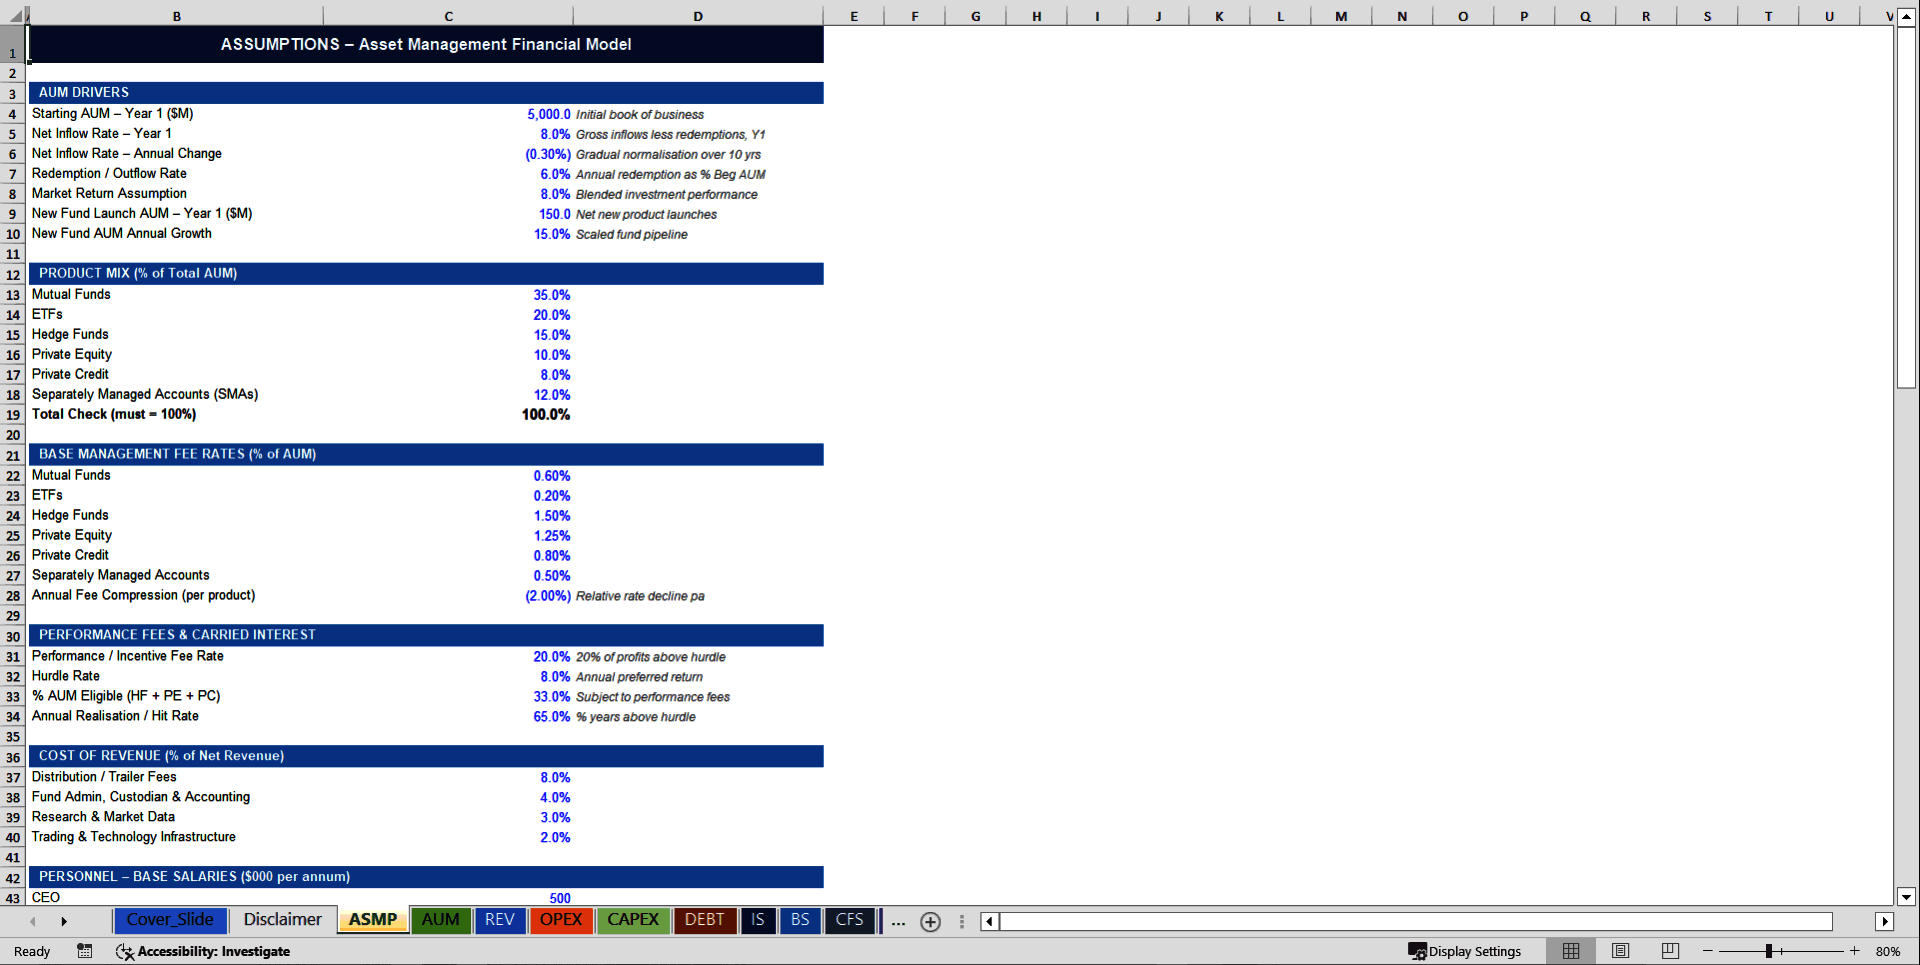This screenshot has height=965, width=1920.
Task: Click the macro recording icon next to Ready
Action: tap(85, 951)
